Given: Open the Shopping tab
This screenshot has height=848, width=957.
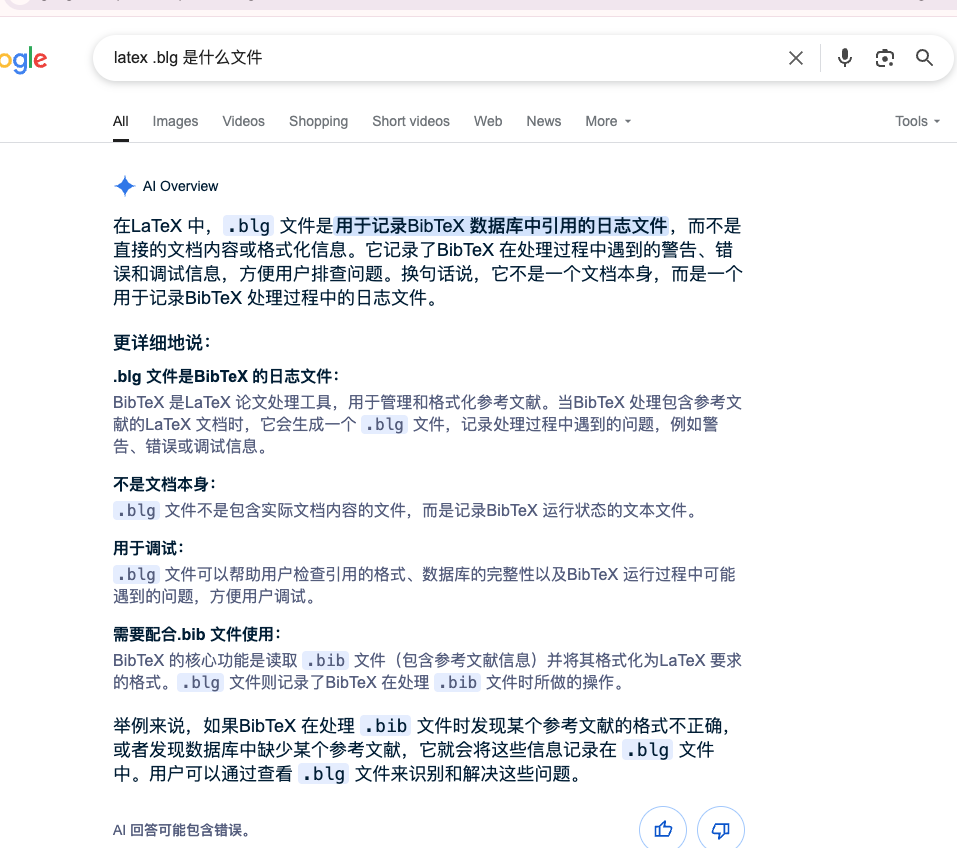Looking at the screenshot, I should 319,121.
